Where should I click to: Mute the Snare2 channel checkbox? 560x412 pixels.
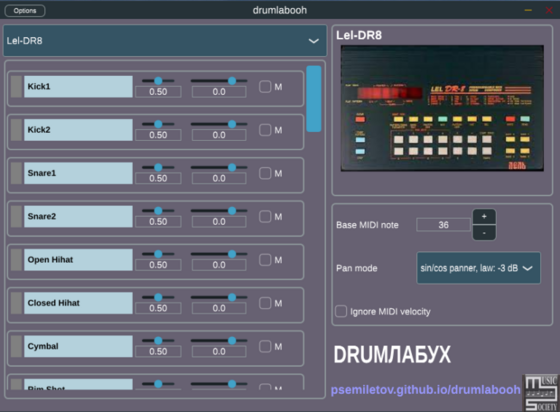pos(265,216)
